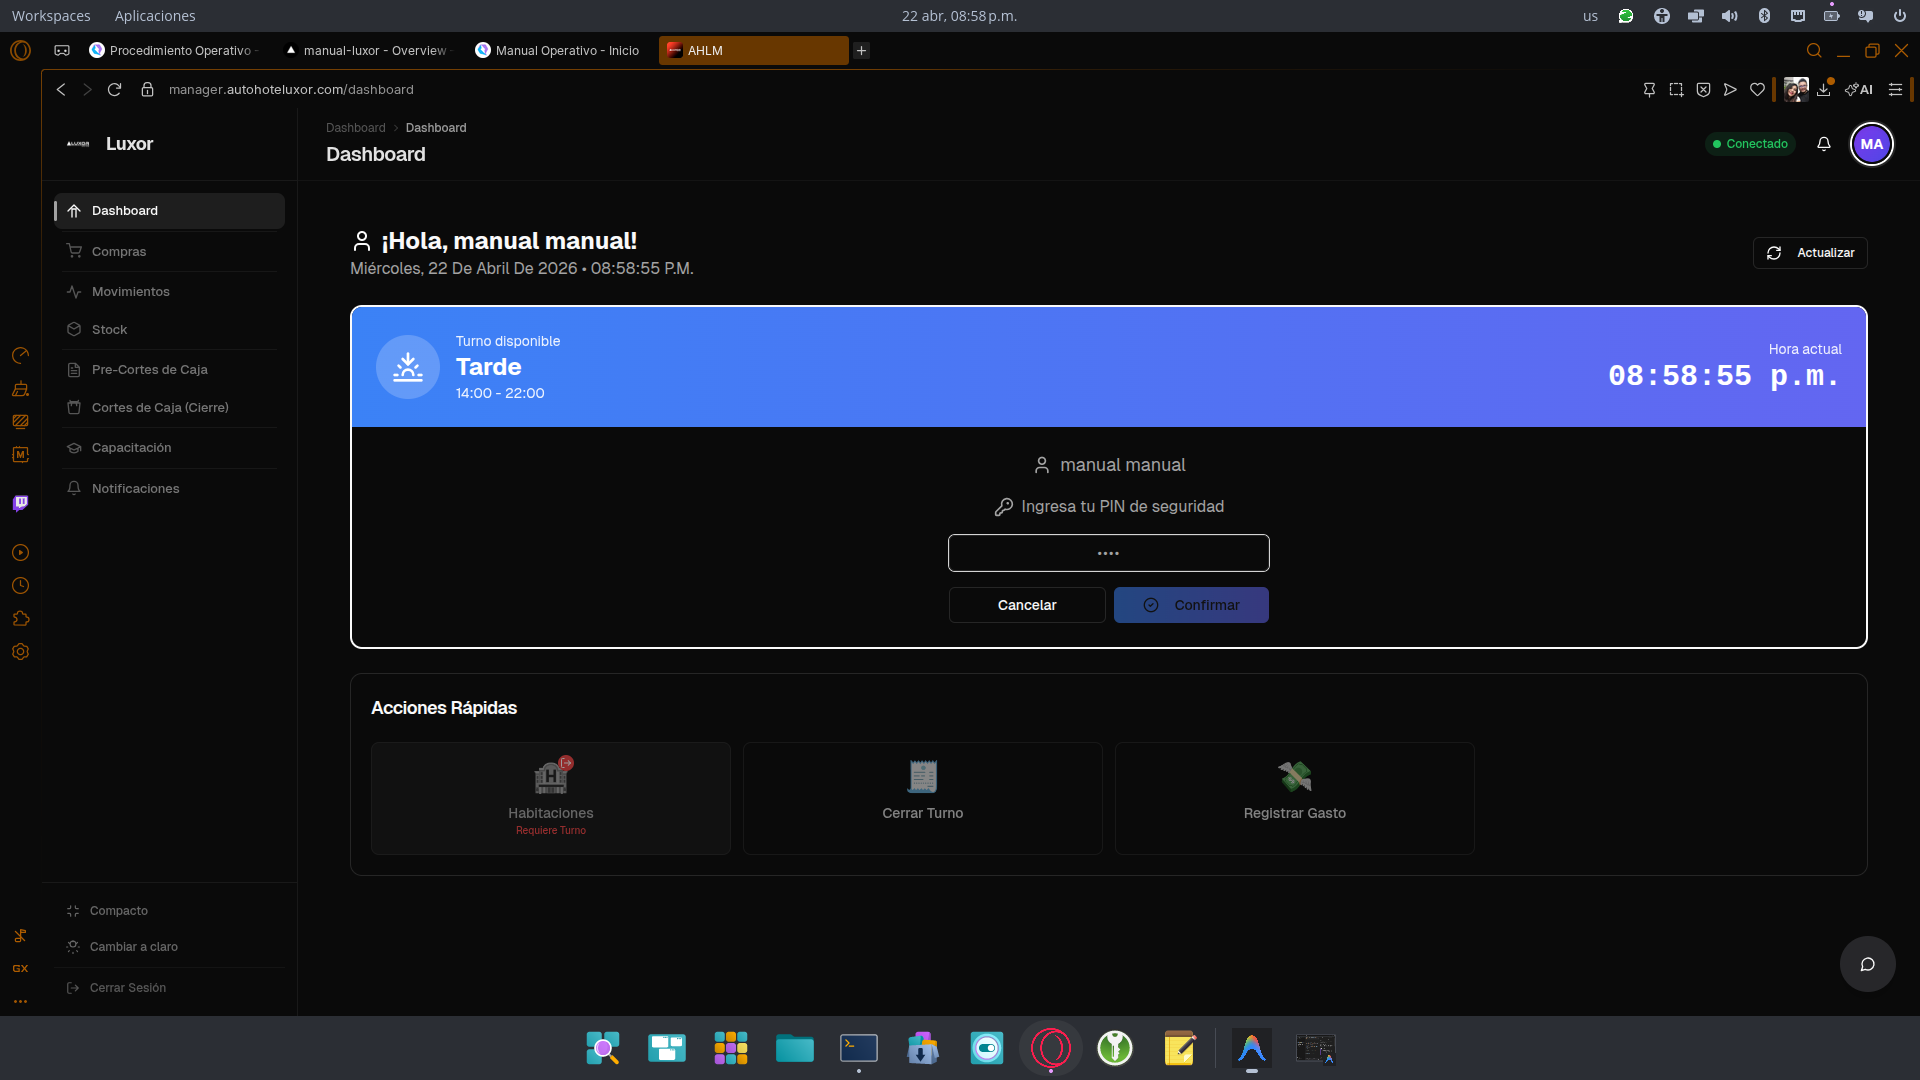Open the chat bubble floating button
The image size is (1920, 1080).
(1868, 964)
